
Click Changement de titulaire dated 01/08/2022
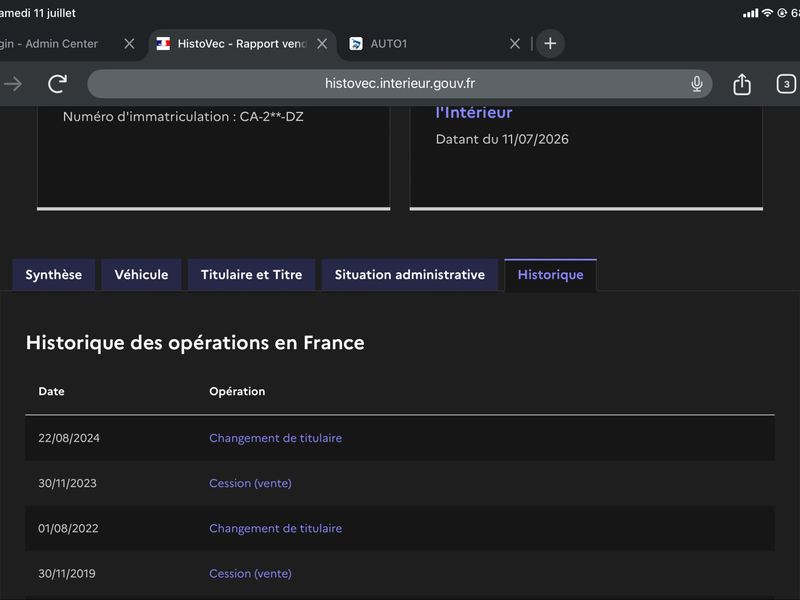pos(276,529)
